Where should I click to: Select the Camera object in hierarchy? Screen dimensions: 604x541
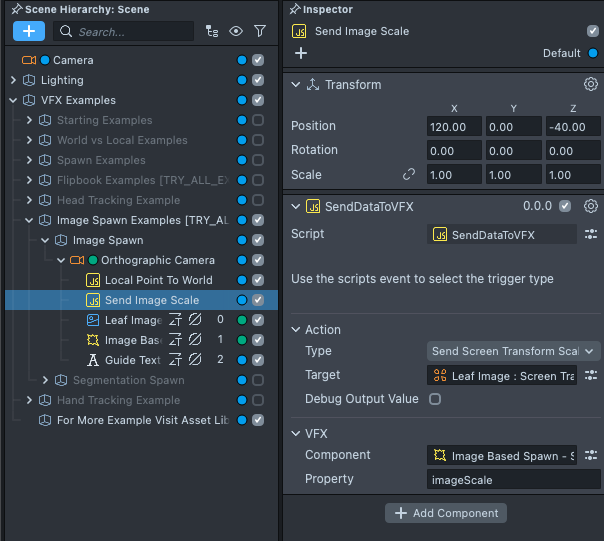point(72,60)
